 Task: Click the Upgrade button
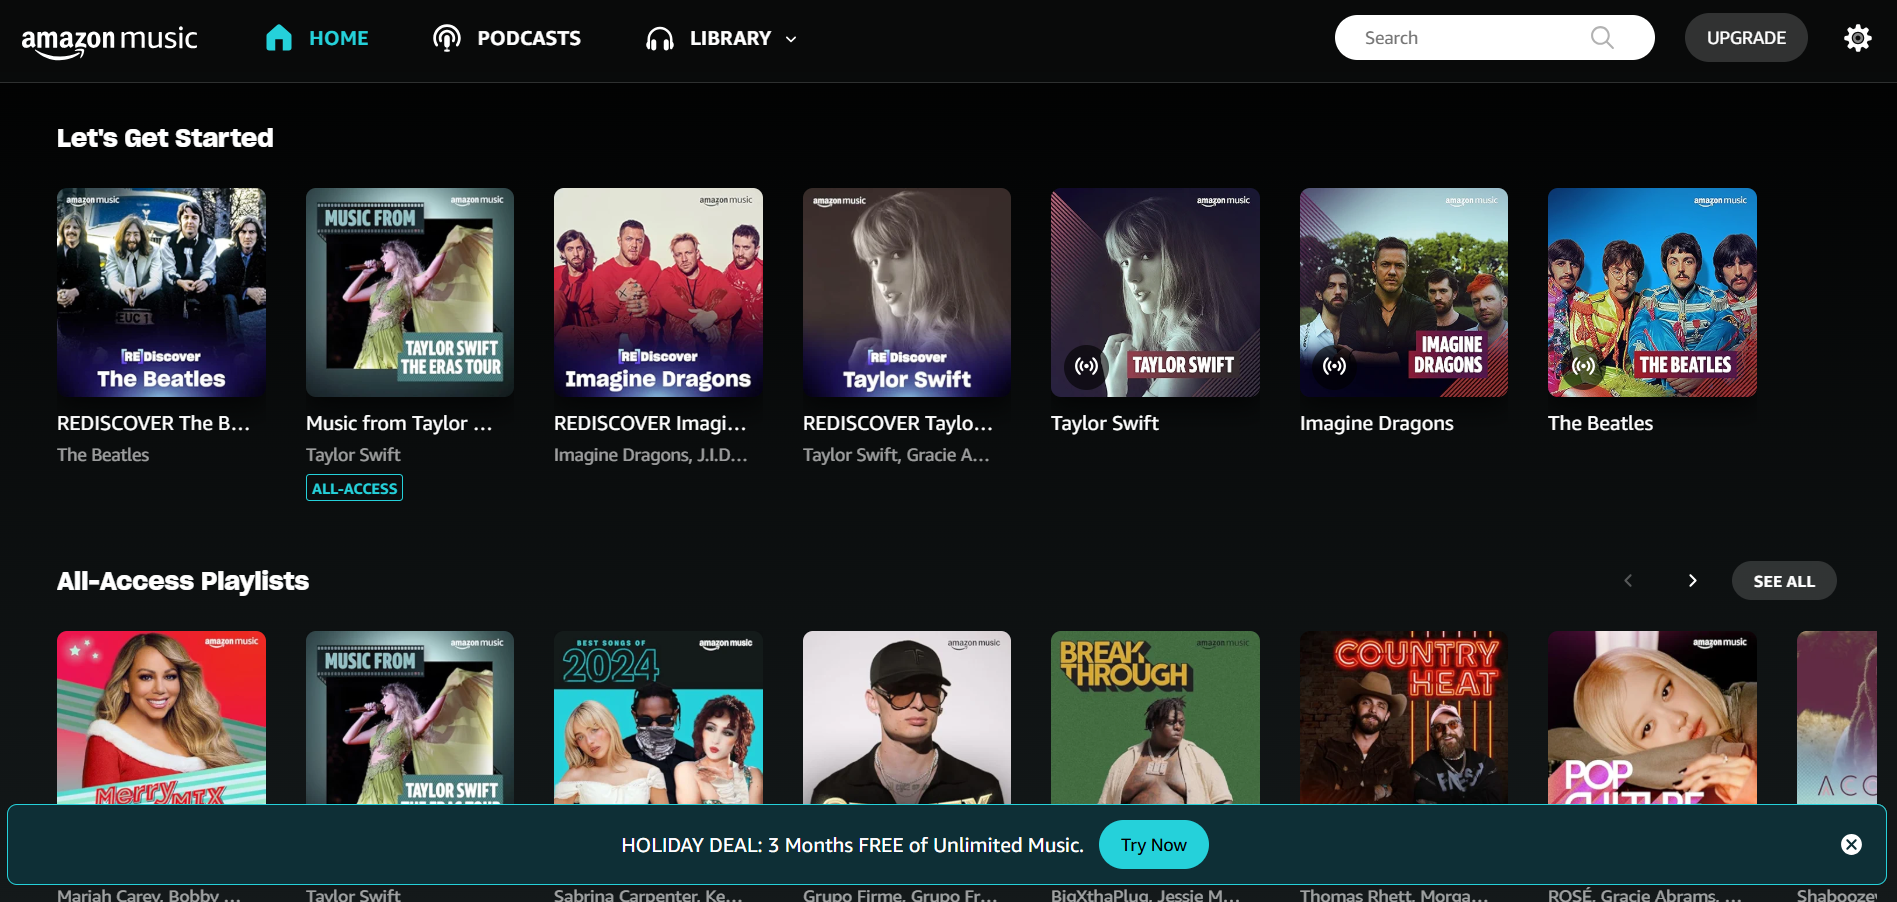1746,38
